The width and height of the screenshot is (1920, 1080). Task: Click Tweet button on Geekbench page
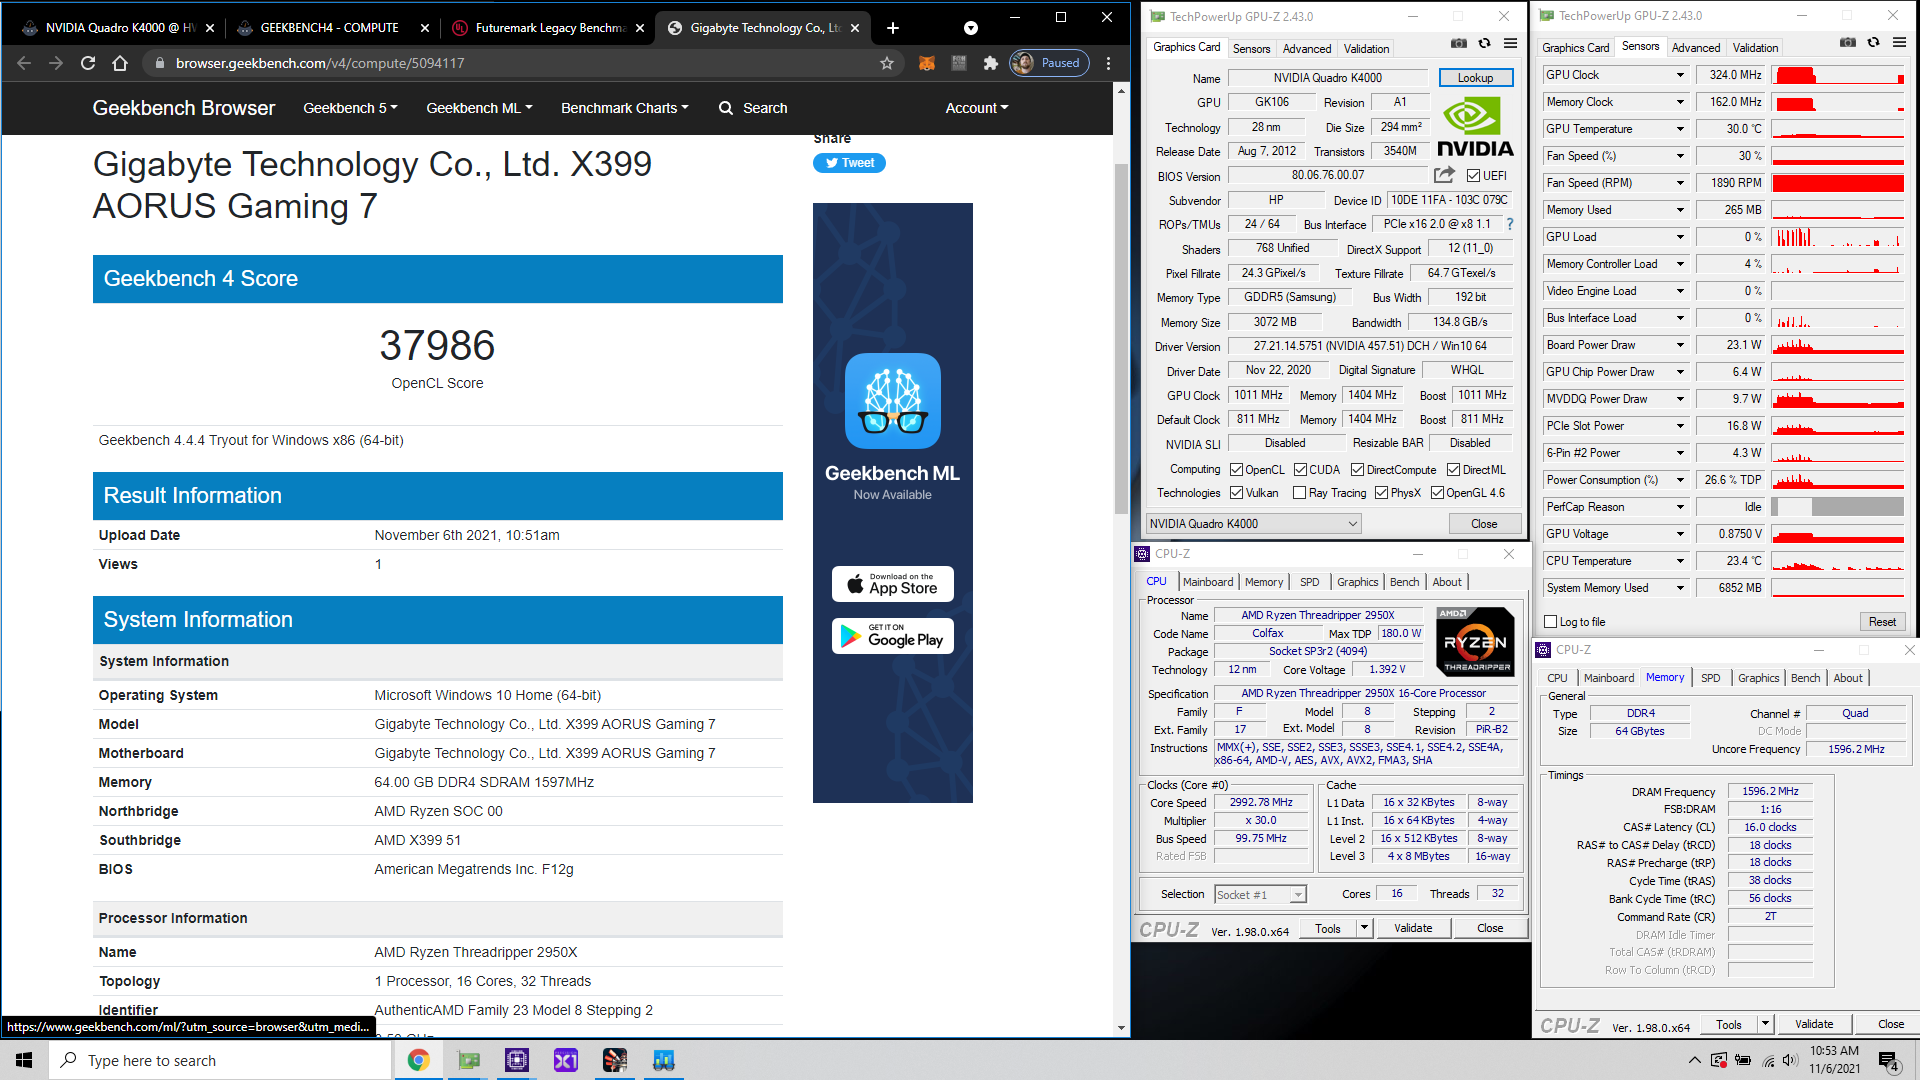point(849,163)
